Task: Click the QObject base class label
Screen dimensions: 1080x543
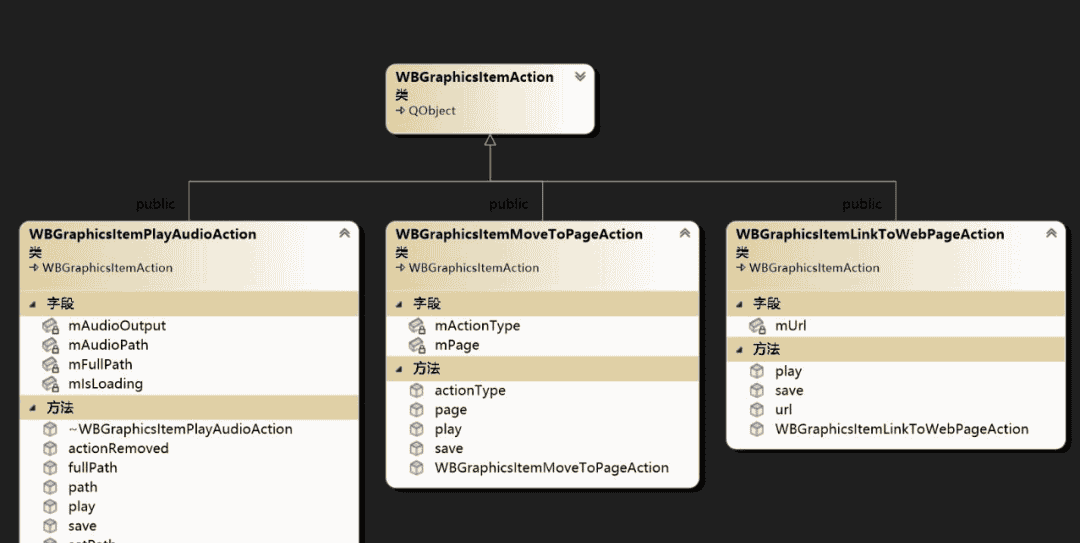Action: 432,111
